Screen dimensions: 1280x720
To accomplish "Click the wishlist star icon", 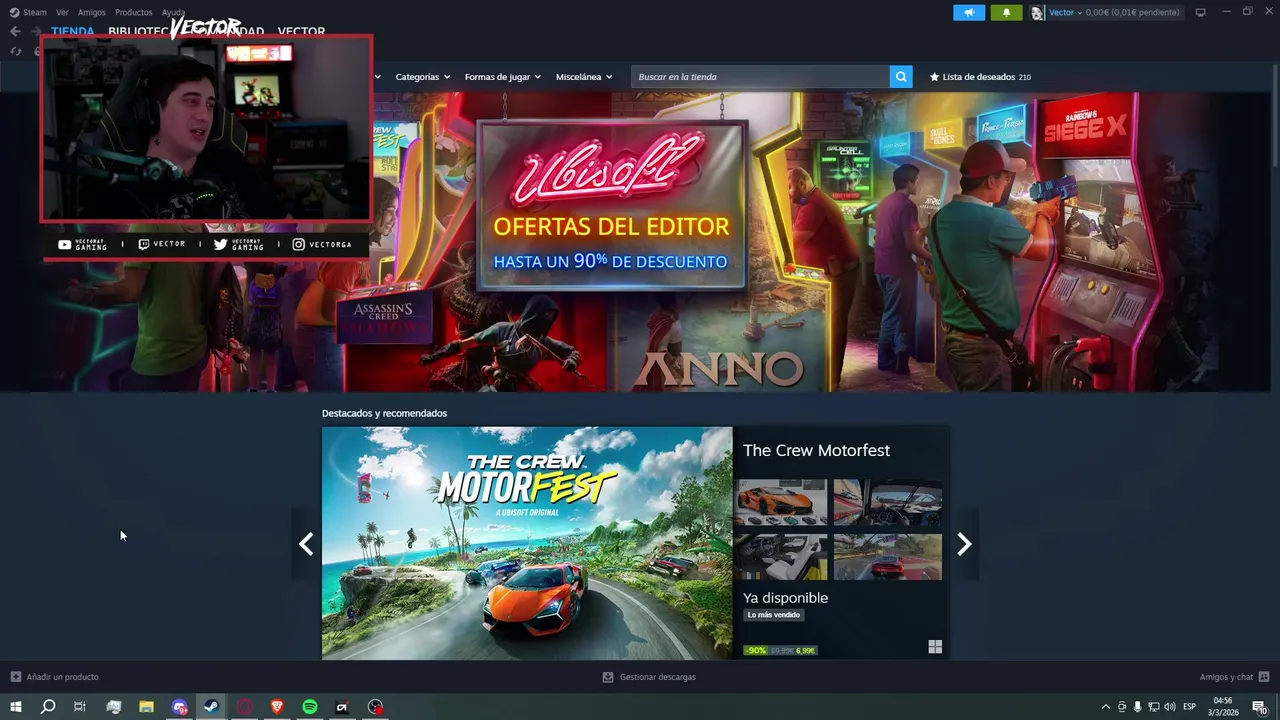I will pyautogui.click(x=935, y=77).
